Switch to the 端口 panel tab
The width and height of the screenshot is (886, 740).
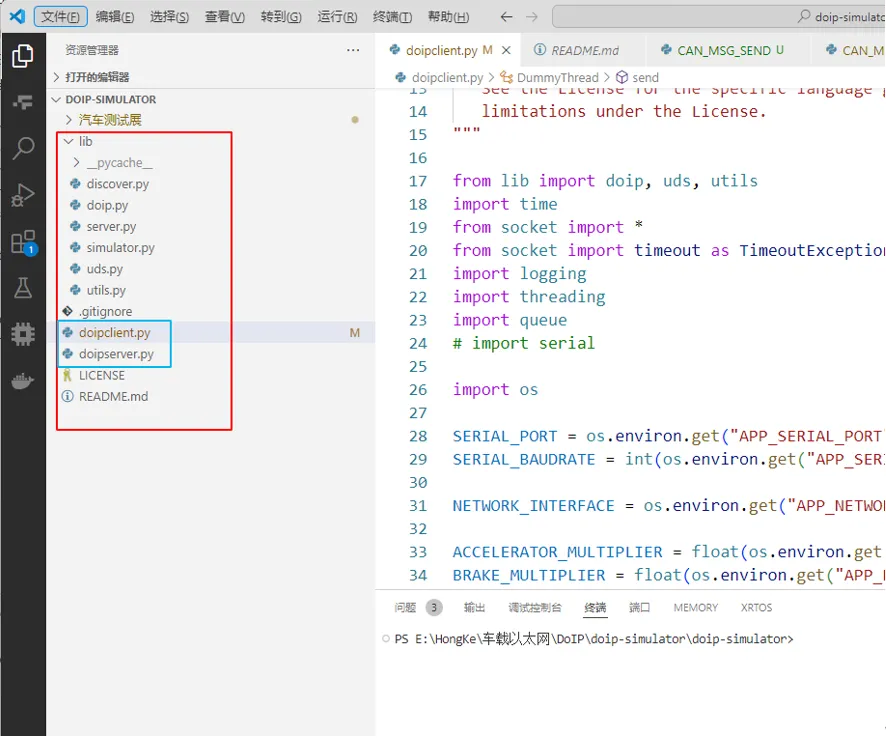640,608
